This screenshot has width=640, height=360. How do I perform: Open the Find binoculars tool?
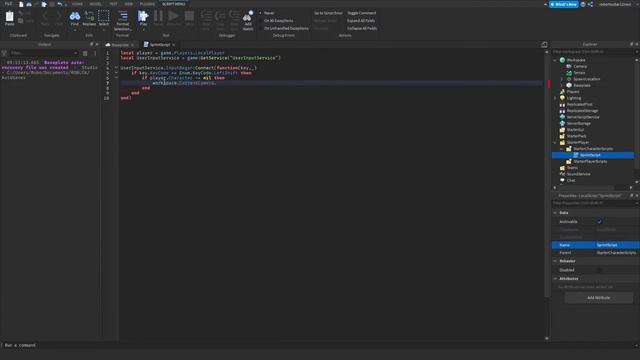(75, 16)
